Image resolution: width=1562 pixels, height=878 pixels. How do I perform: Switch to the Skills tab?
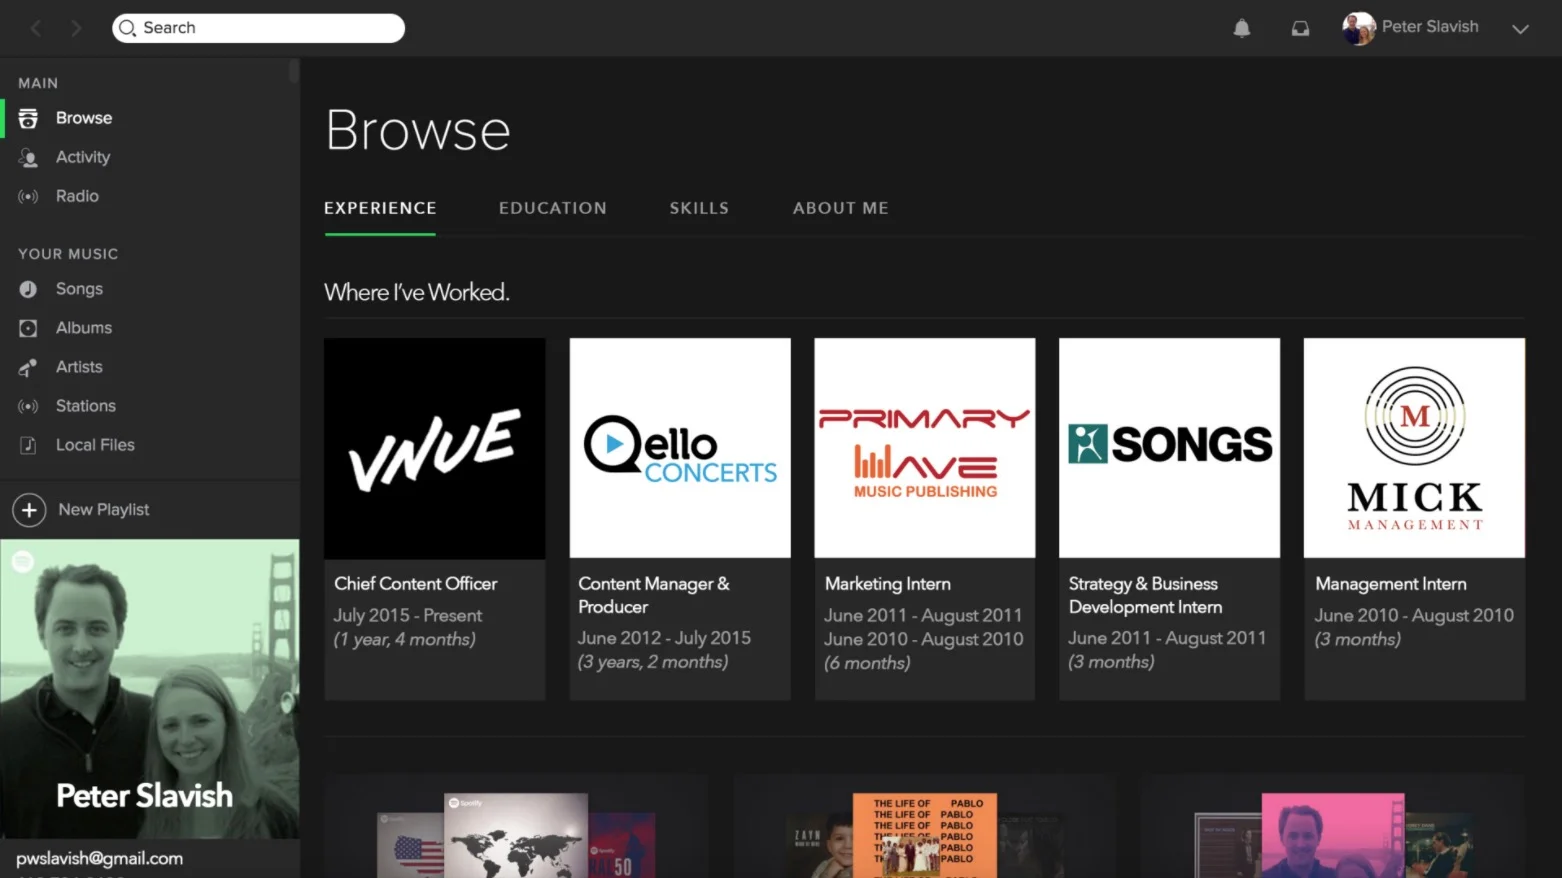pos(699,208)
